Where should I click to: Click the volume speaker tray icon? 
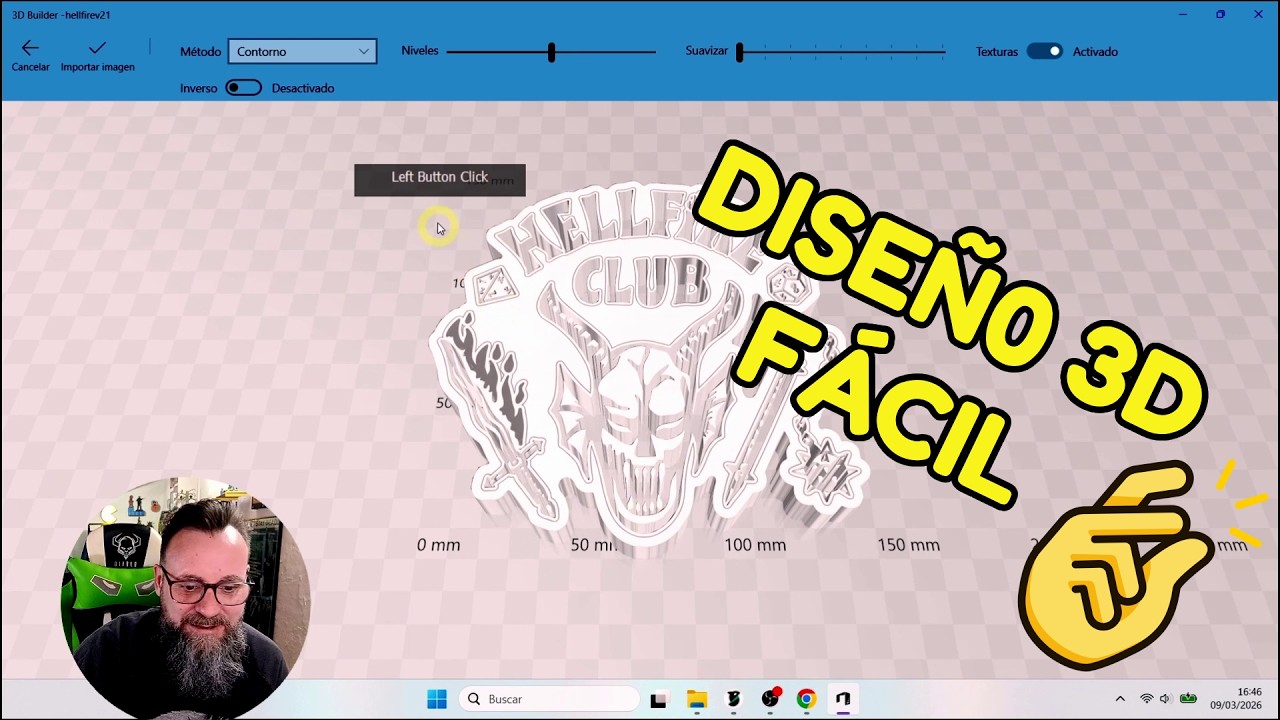(x=1165, y=699)
